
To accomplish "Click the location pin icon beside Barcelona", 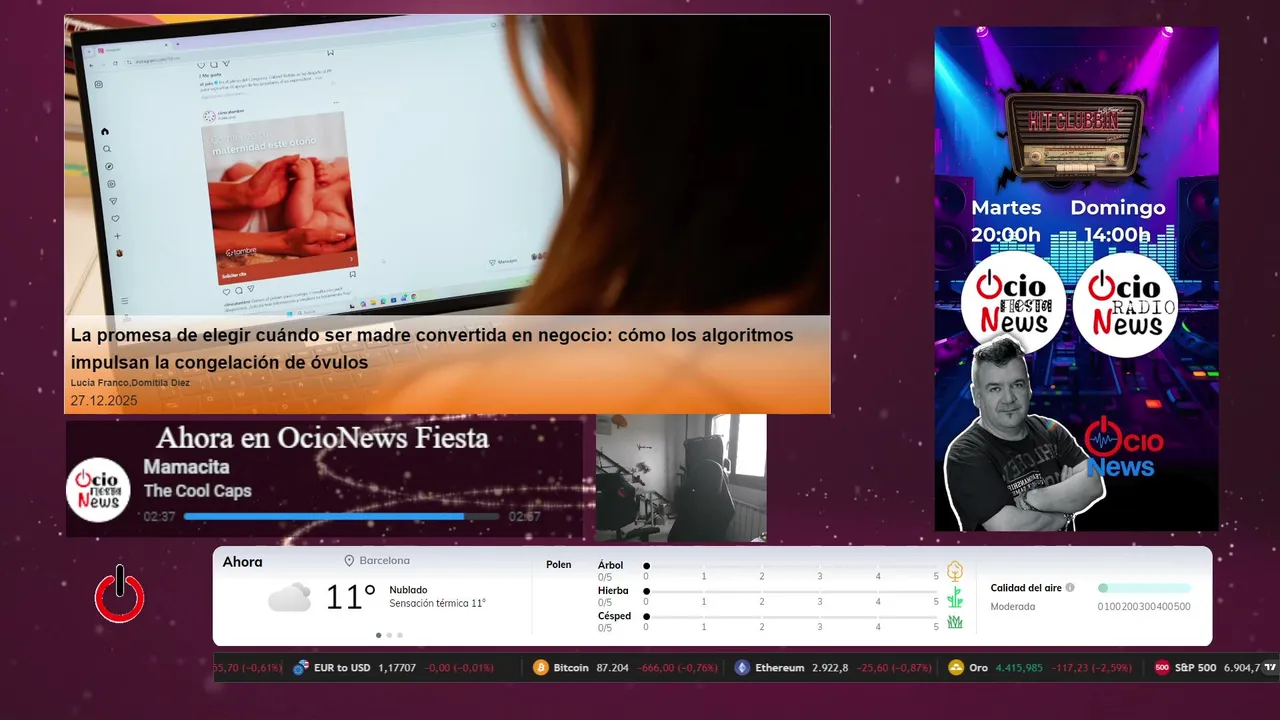I will 349,561.
